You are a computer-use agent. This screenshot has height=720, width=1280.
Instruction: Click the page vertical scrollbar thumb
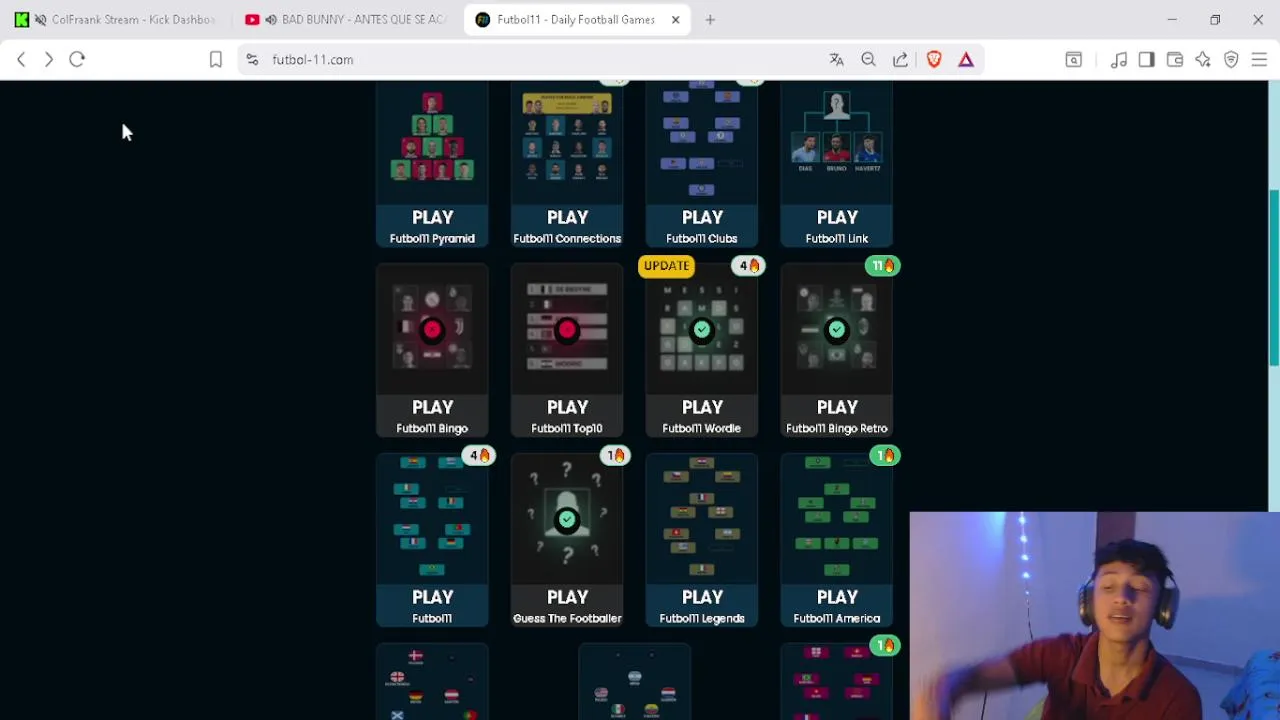click(x=1273, y=277)
